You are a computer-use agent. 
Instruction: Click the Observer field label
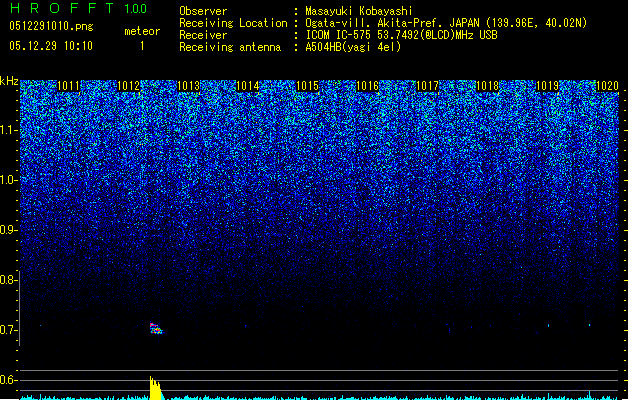point(203,11)
